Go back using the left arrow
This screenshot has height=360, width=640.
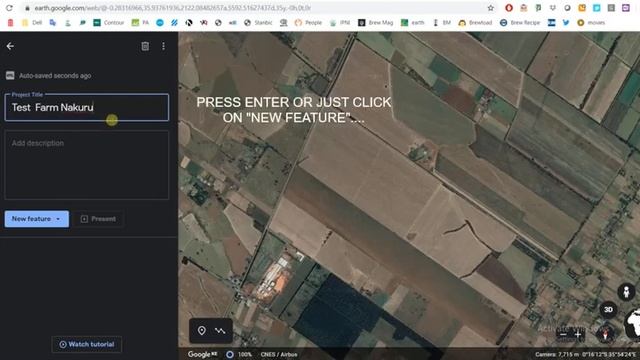(x=10, y=46)
